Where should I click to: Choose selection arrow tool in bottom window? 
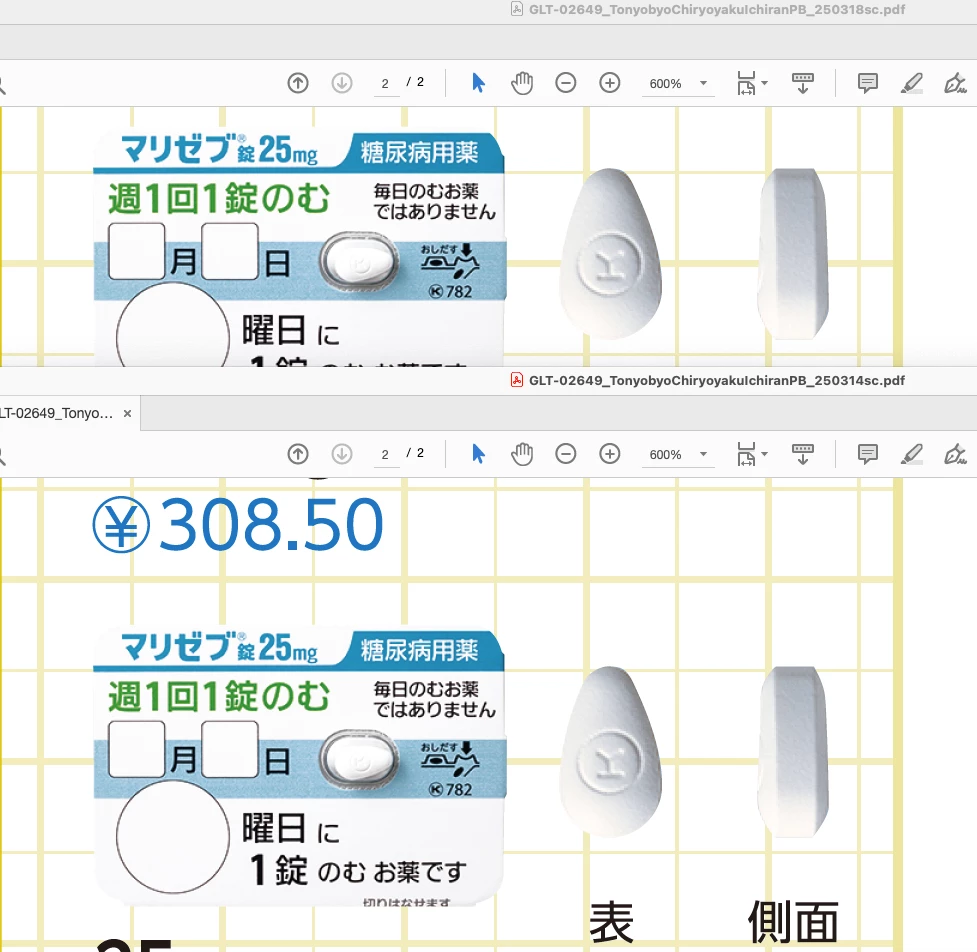coord(478,454)
